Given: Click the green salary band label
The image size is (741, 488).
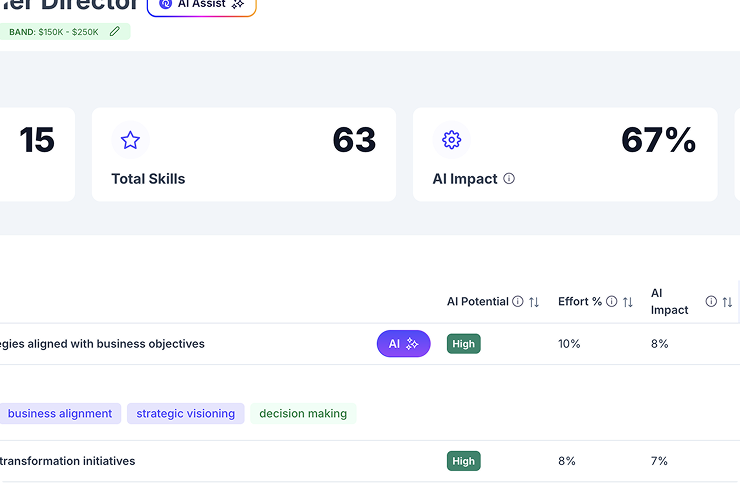Looking at the screenshot, I should pyautogui.click(x=54, y=32).
